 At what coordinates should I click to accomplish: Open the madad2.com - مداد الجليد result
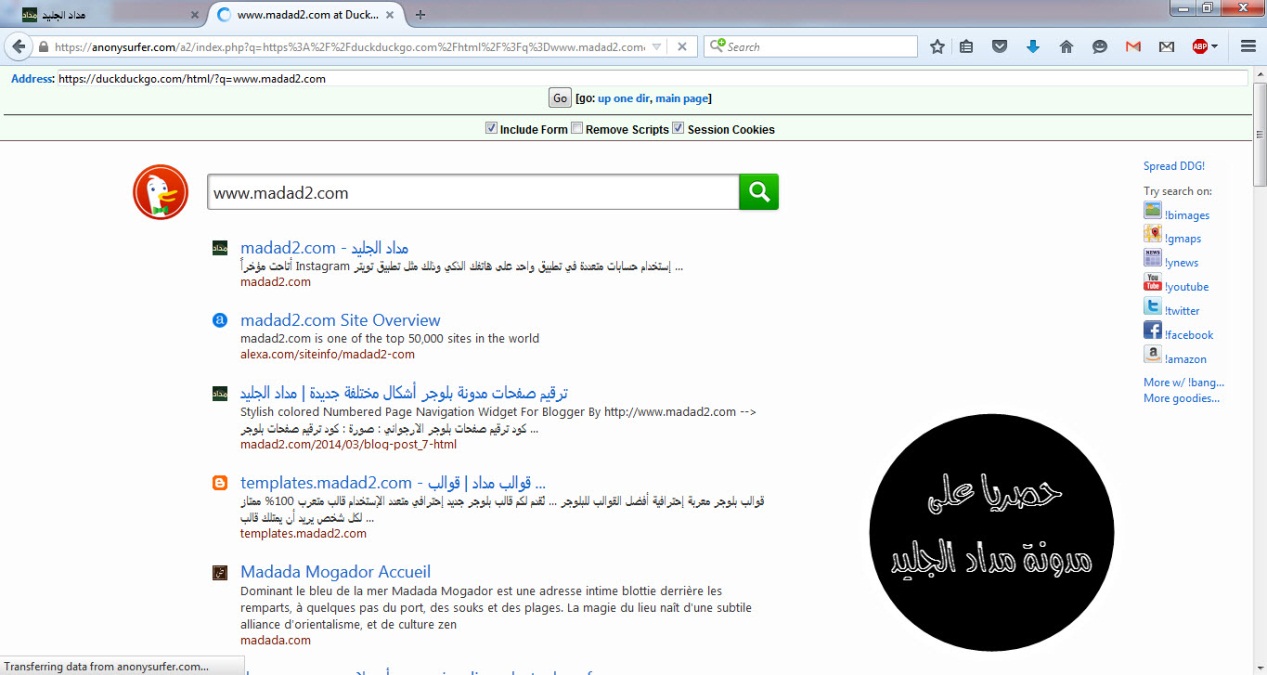324,247
